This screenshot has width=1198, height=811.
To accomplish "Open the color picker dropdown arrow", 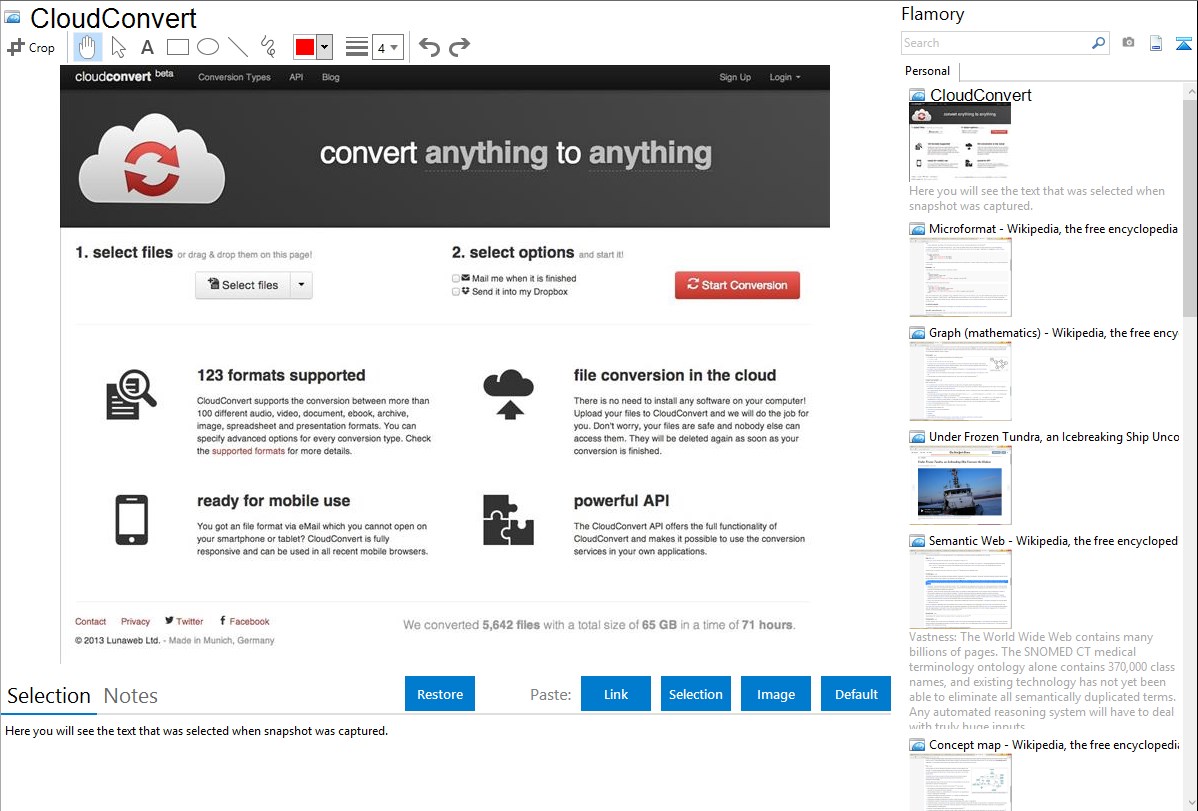I will point(325,47).
